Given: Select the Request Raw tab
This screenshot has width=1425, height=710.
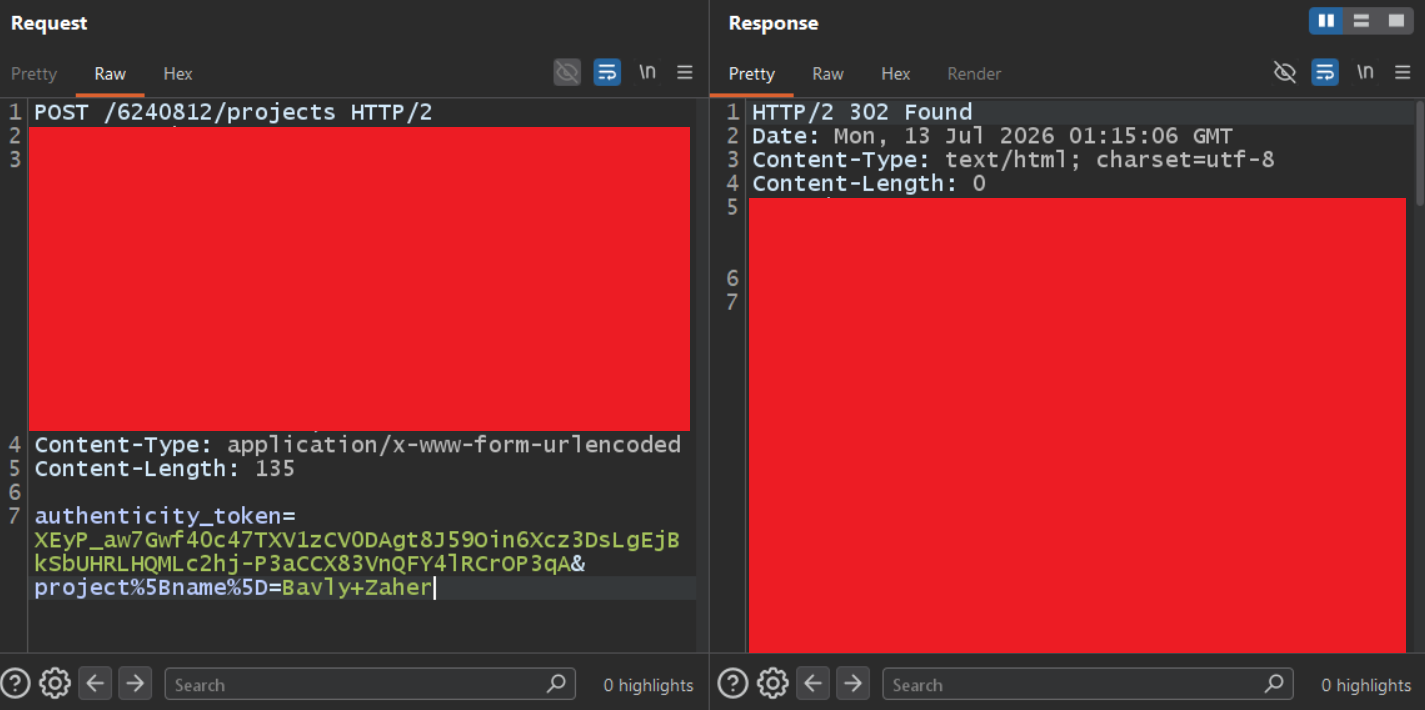Looking at the screenshot, I should coord(110,73).
